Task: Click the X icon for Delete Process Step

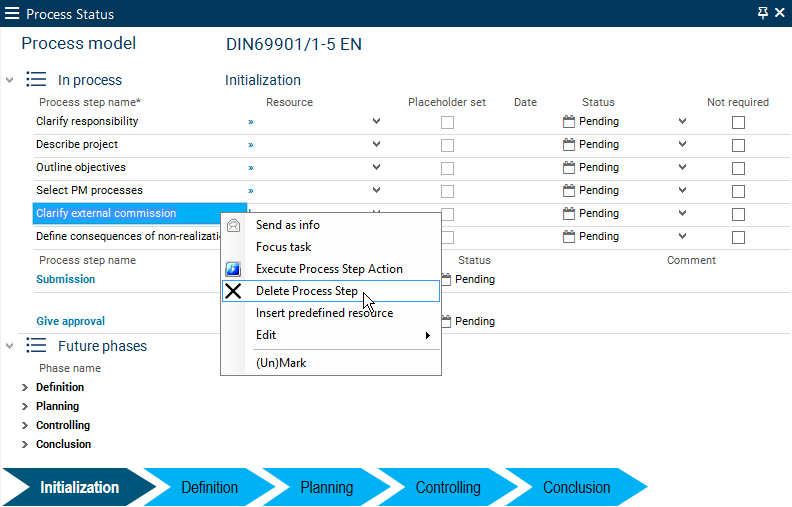Action: click(x=233, y=291)
